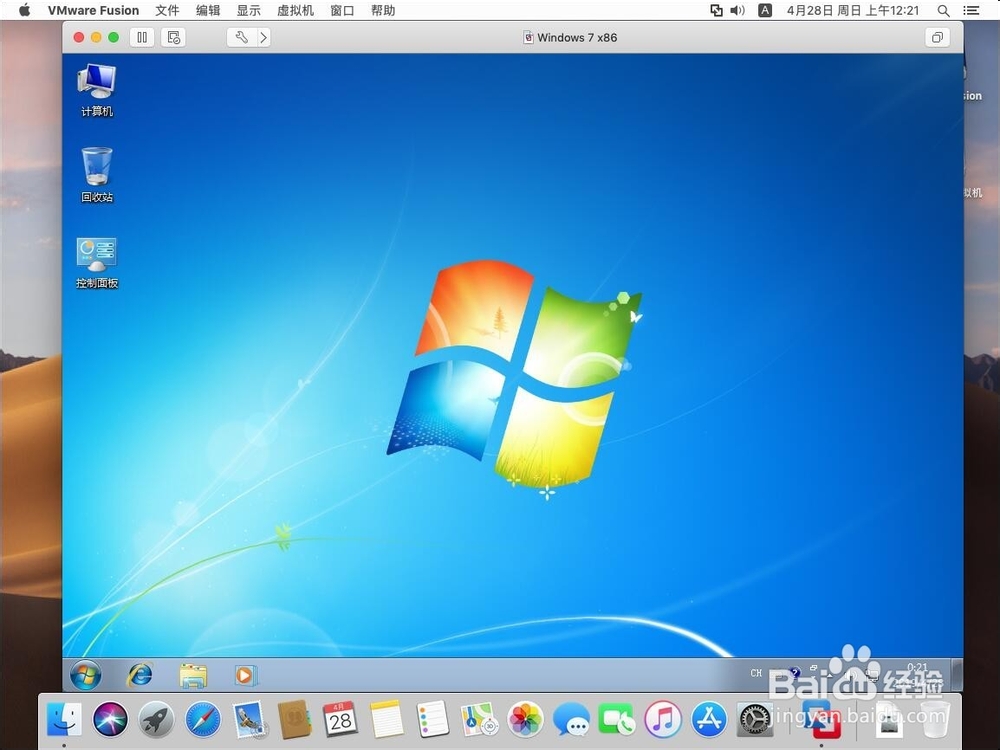Open the 帮助 menu

383,10
